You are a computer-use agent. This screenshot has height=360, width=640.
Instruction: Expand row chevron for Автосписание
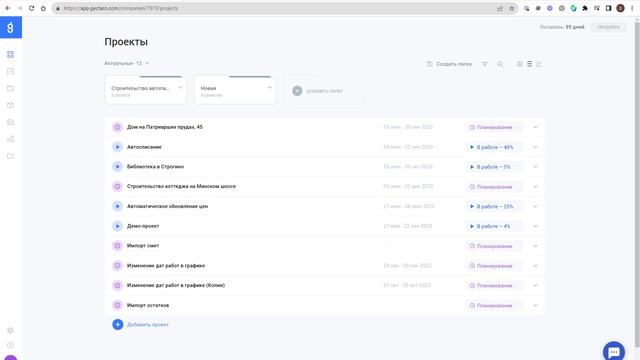click(535, 147)
